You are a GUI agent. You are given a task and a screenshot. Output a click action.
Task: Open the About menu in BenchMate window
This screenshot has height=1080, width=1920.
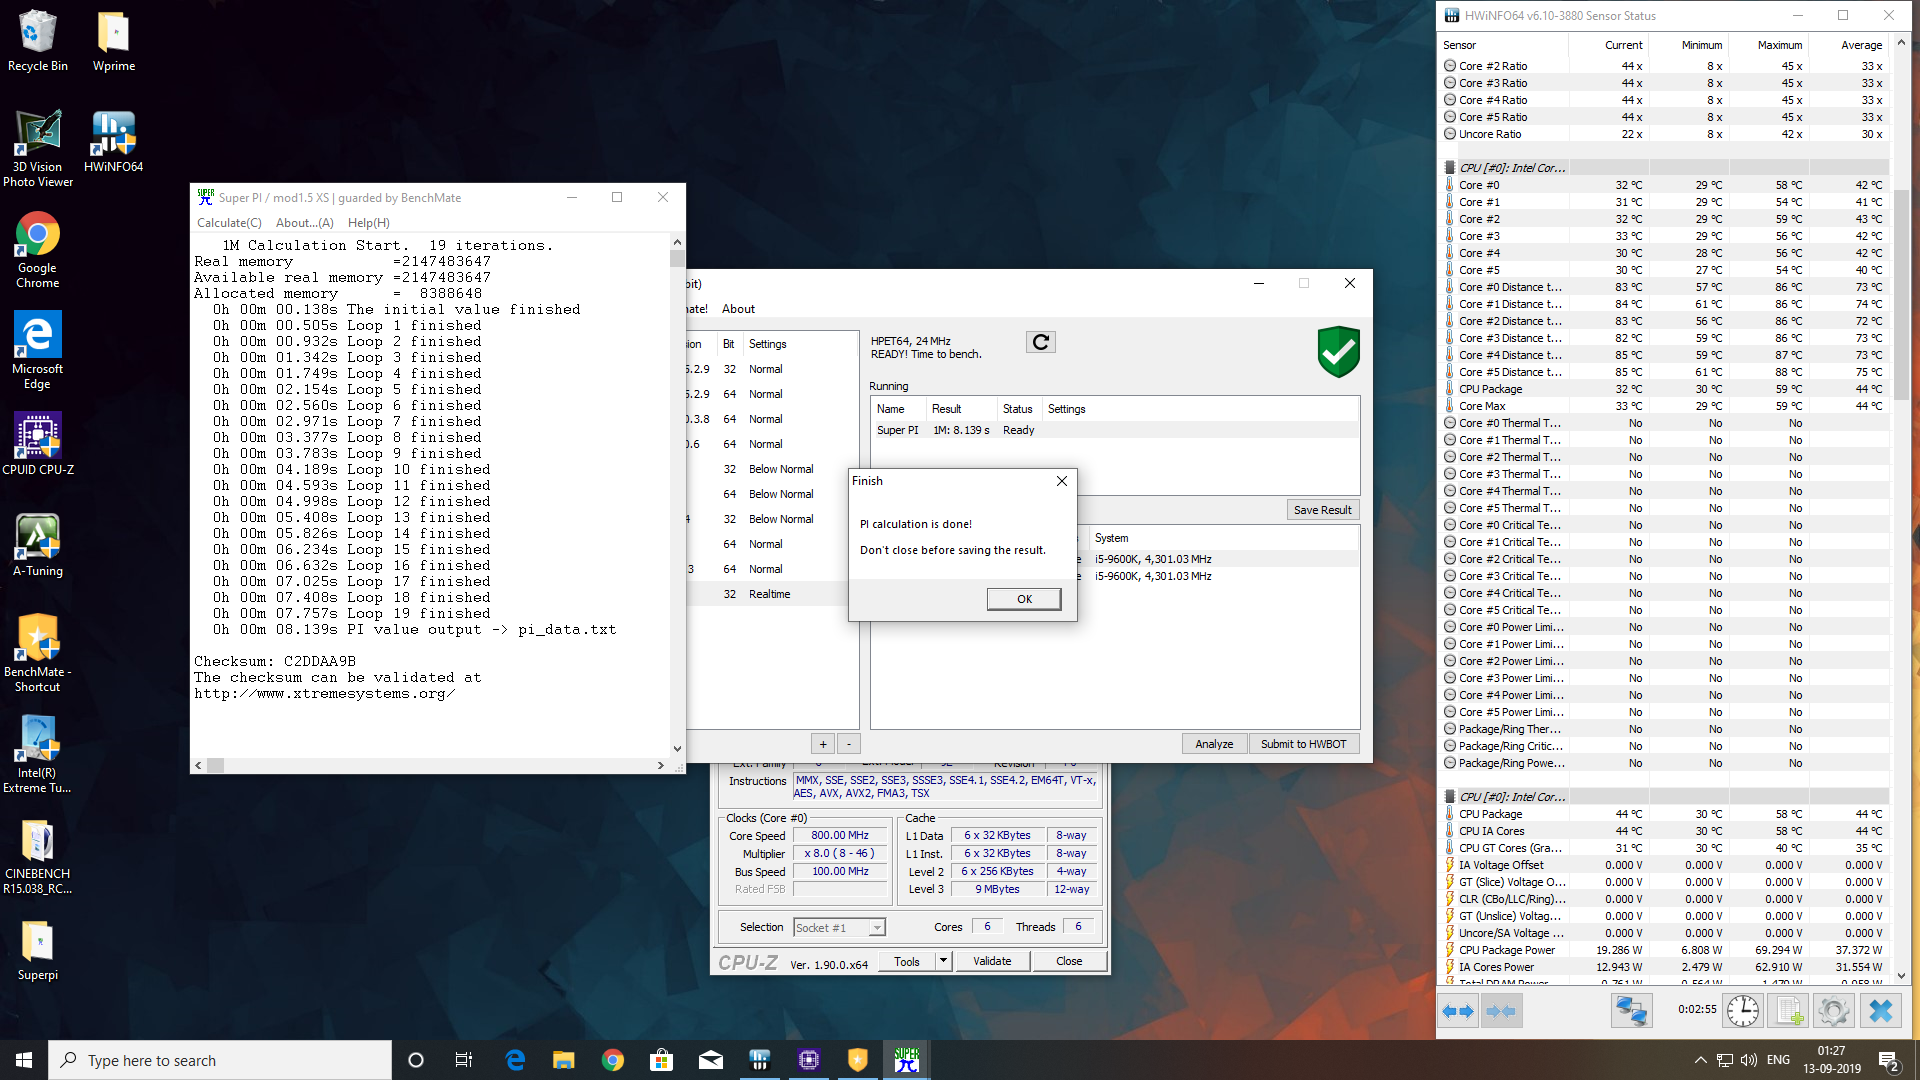click(x=738, y=309)
